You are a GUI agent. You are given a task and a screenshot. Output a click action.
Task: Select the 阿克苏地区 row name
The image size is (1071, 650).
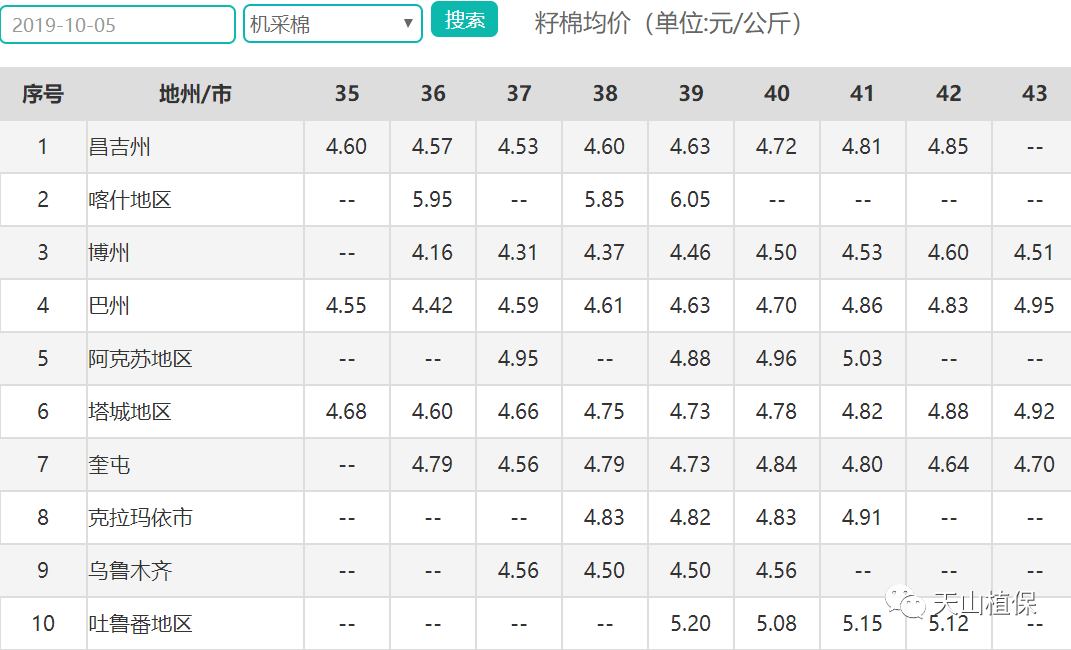tap(140, 358)
